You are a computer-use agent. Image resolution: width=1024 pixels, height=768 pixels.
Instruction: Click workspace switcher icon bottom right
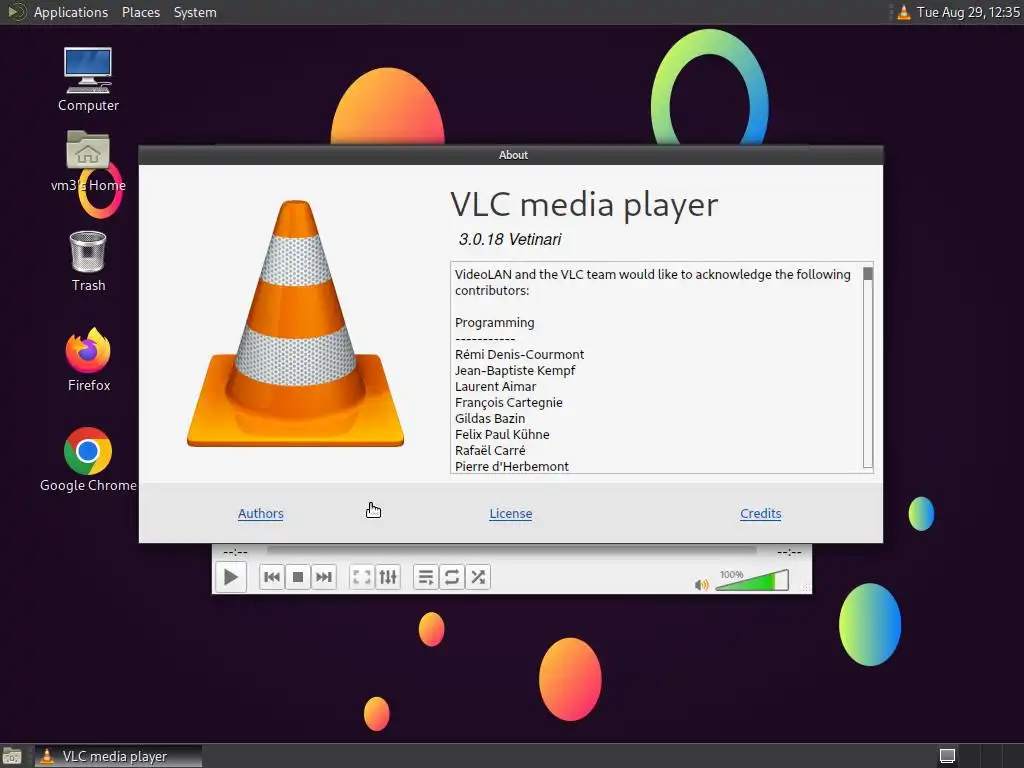point(948,756)
